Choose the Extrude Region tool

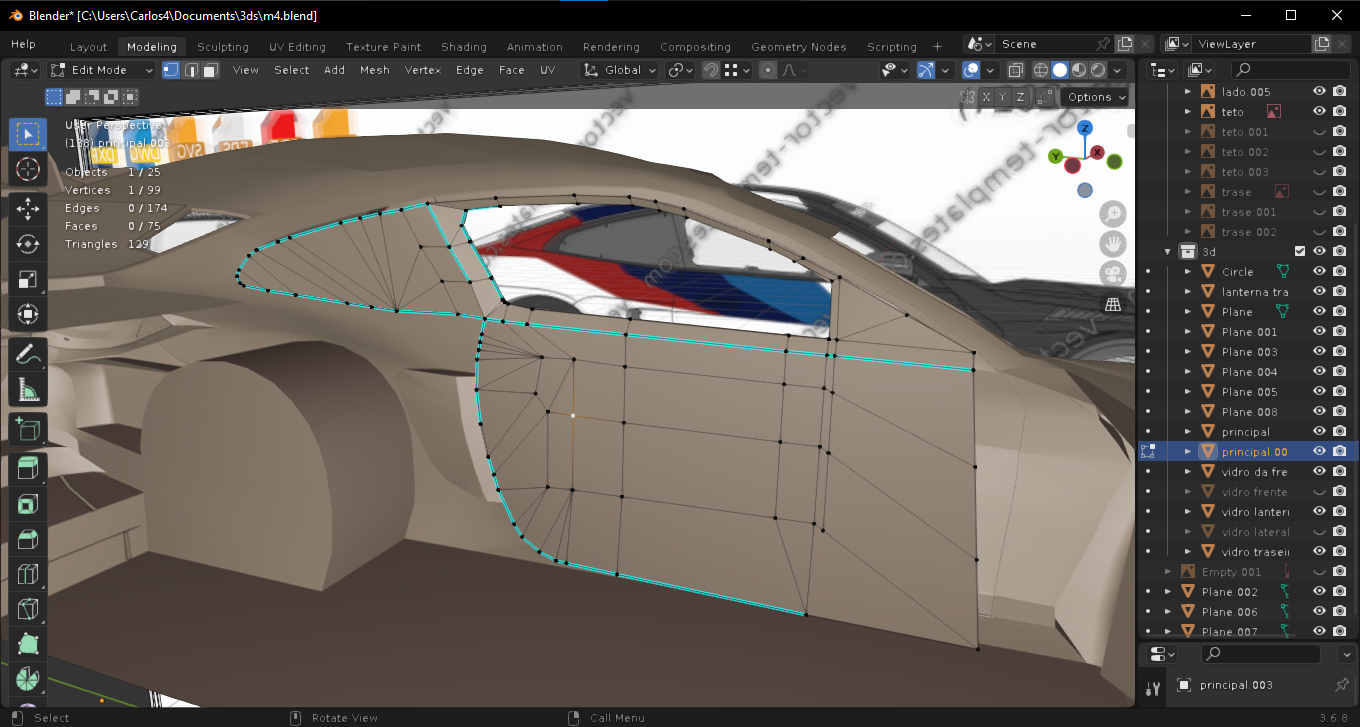coord(27,467)
